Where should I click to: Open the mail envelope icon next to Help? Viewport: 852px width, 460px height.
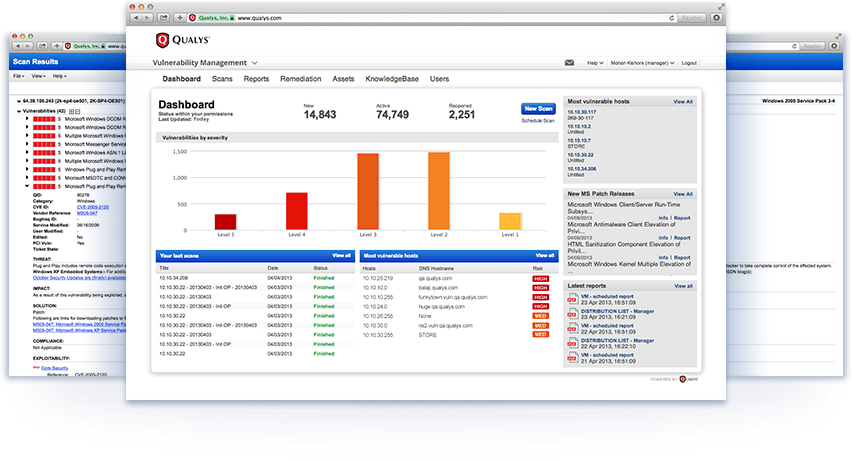569,63
